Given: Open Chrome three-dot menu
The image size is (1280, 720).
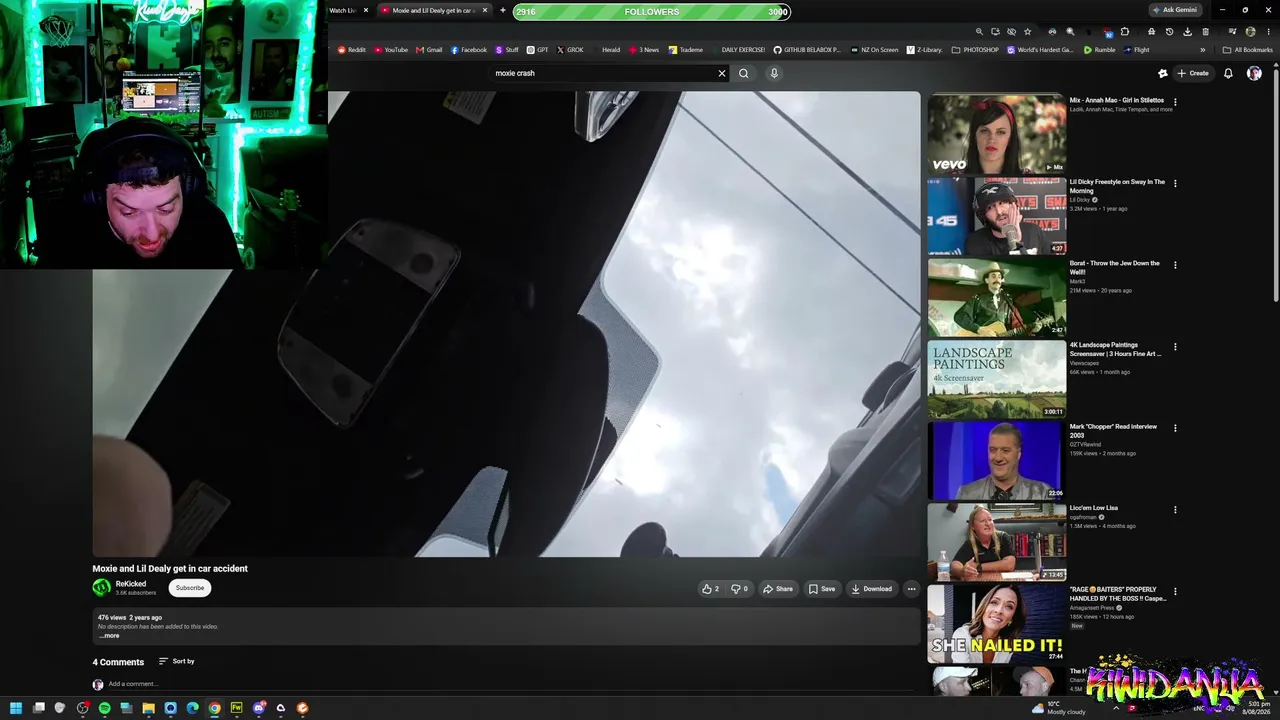Looking at the screenshot, I should tap(1267, 32).
